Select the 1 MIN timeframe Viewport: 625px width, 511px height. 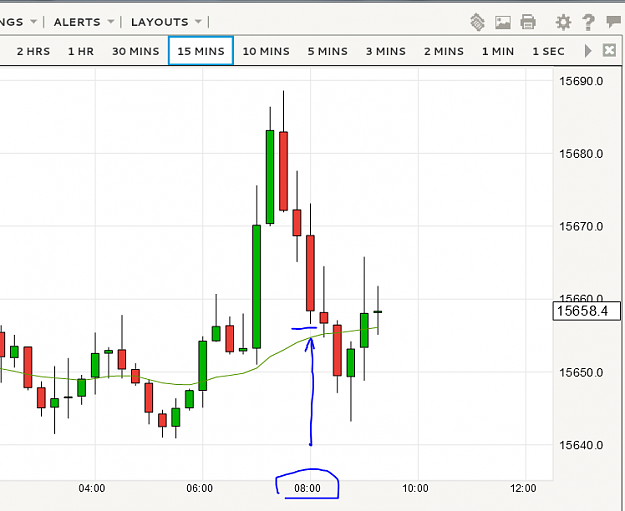[498, 51]
